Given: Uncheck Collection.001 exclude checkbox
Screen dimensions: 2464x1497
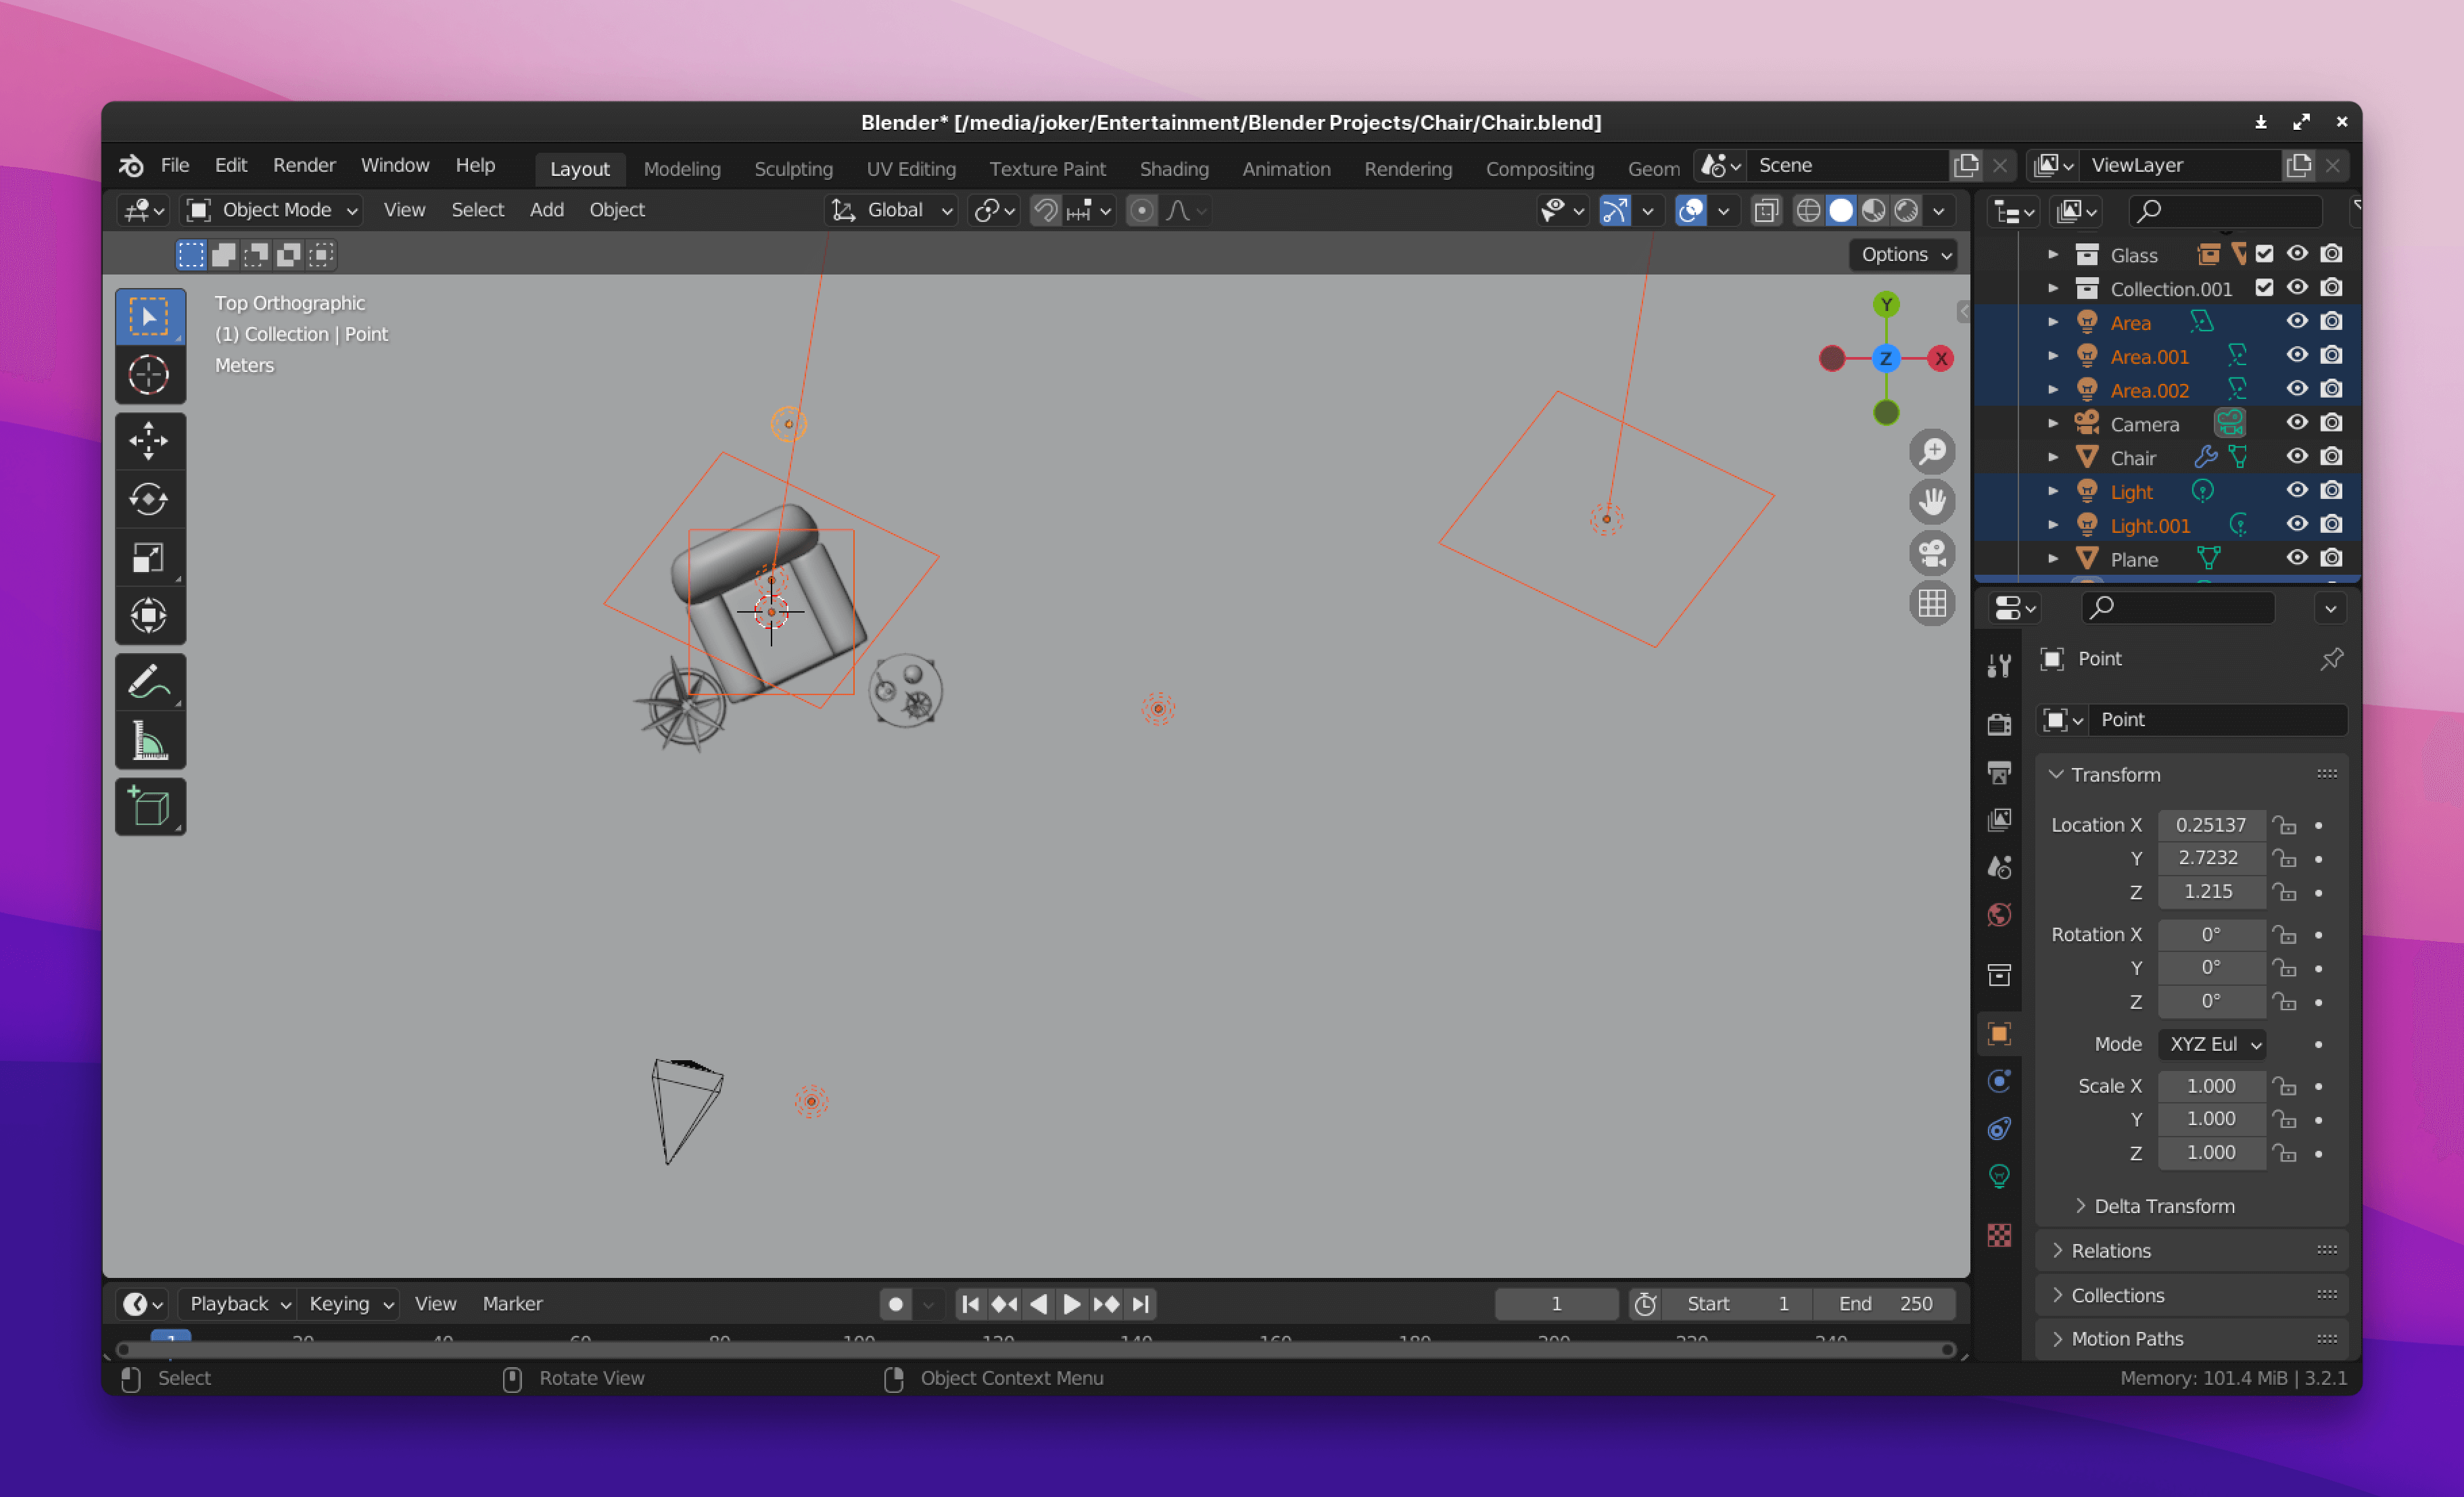Looking at the screenshot, I should [2264, 288].
